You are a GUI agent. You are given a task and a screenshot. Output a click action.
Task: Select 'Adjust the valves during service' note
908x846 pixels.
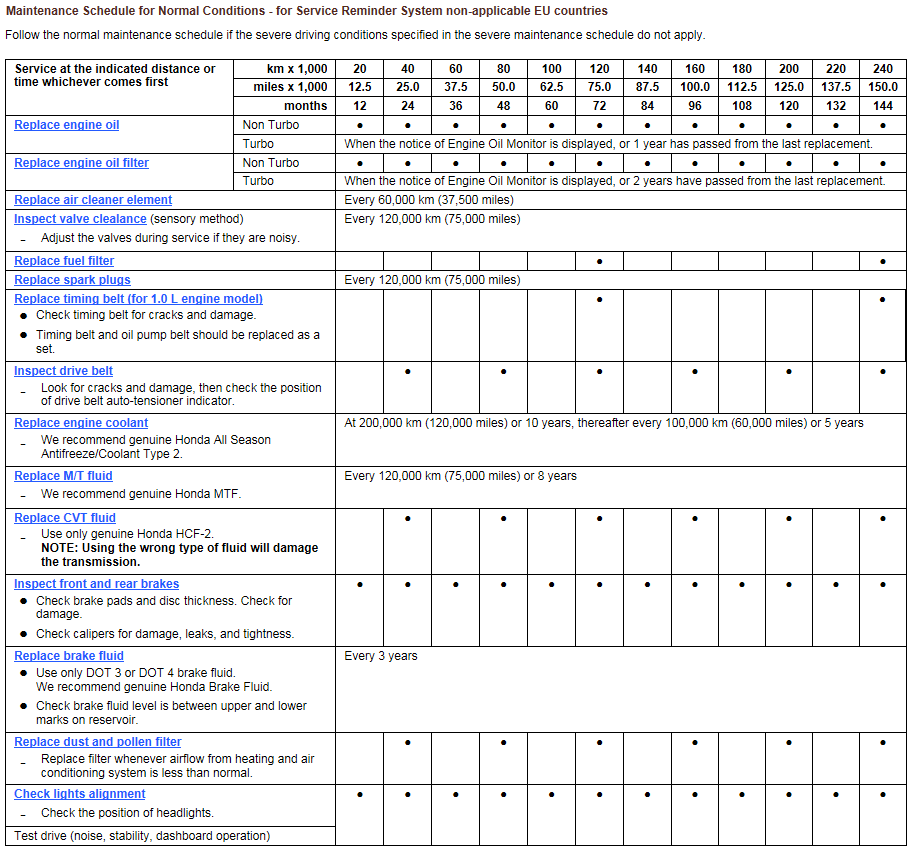tap(170, 238)
